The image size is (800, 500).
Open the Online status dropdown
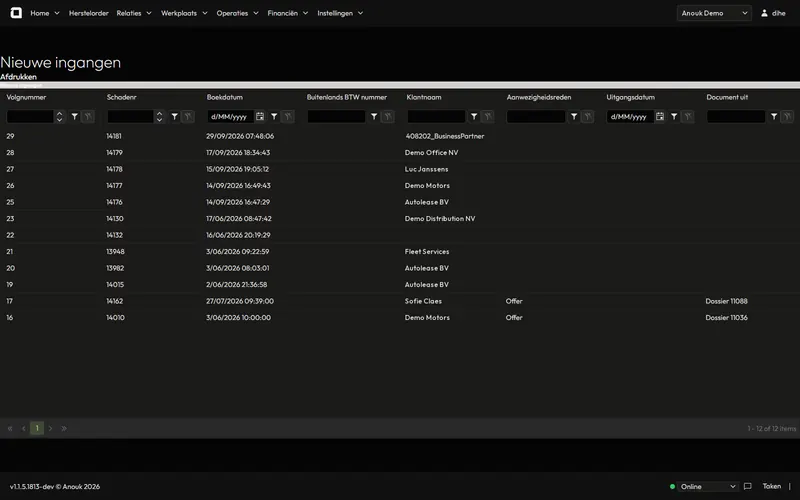tap(708, 487)
